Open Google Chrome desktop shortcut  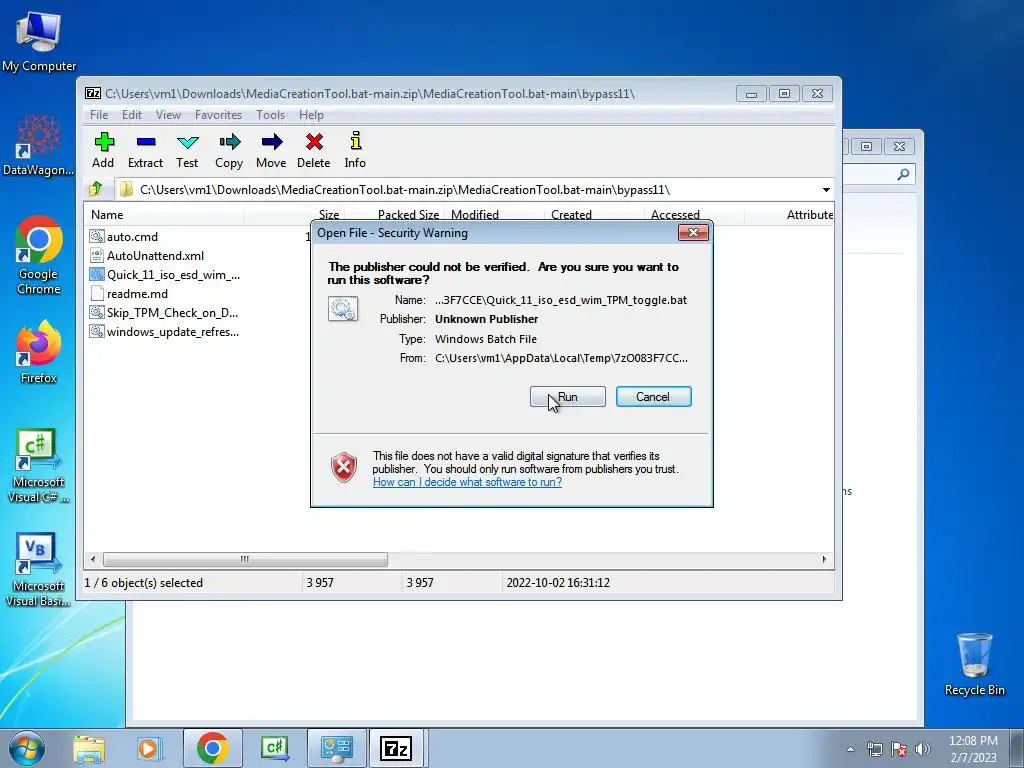[x=39, y=256]
